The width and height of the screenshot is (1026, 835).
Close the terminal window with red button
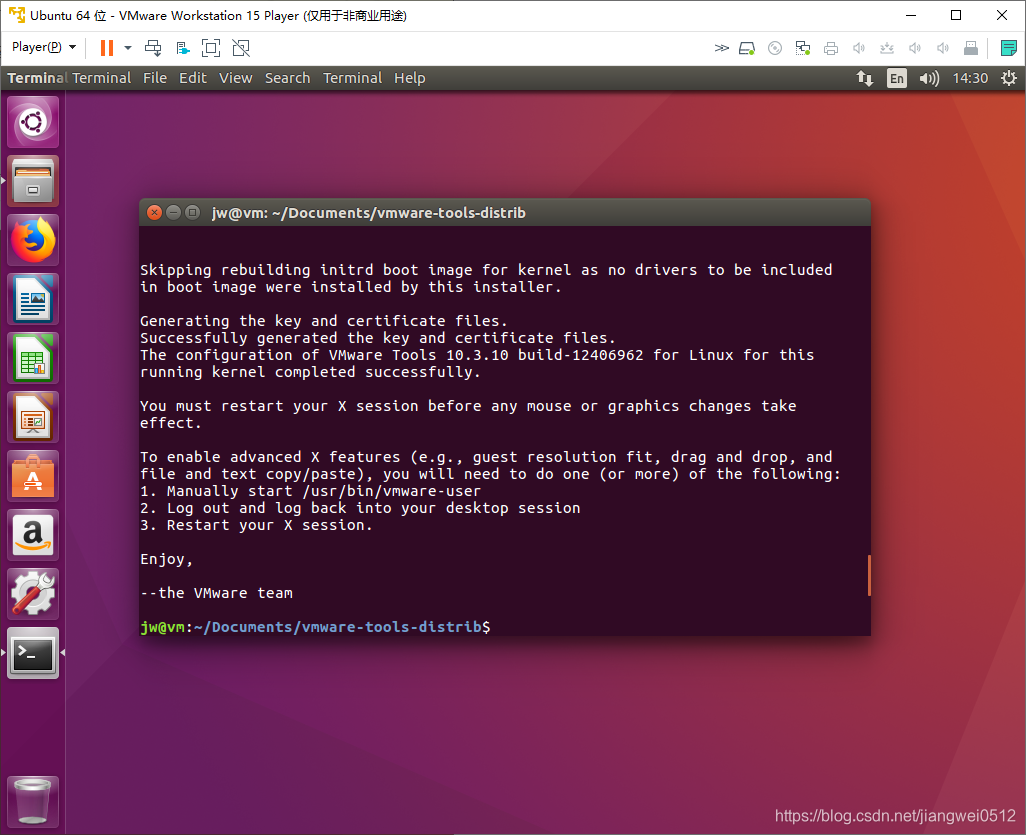pos(154,213)
